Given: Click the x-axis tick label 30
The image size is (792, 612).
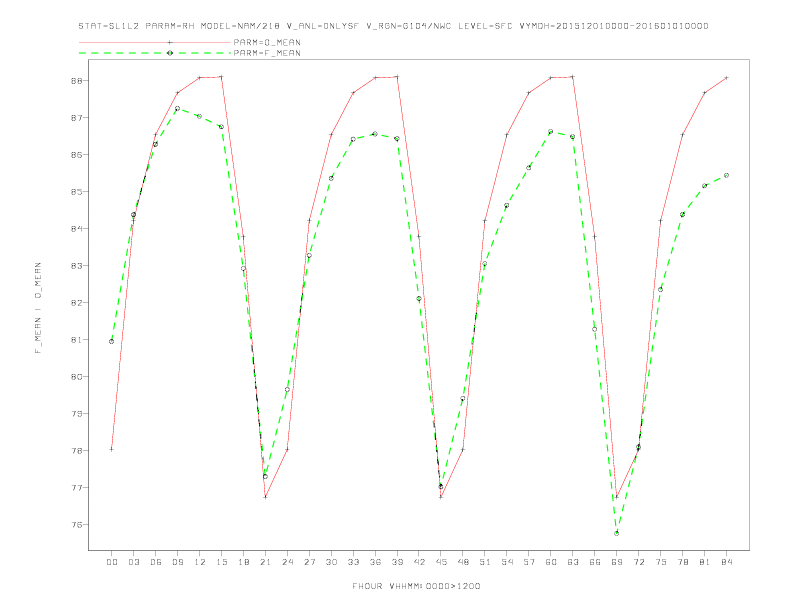Looking at the screenshot, I should [x=331, y=562].
